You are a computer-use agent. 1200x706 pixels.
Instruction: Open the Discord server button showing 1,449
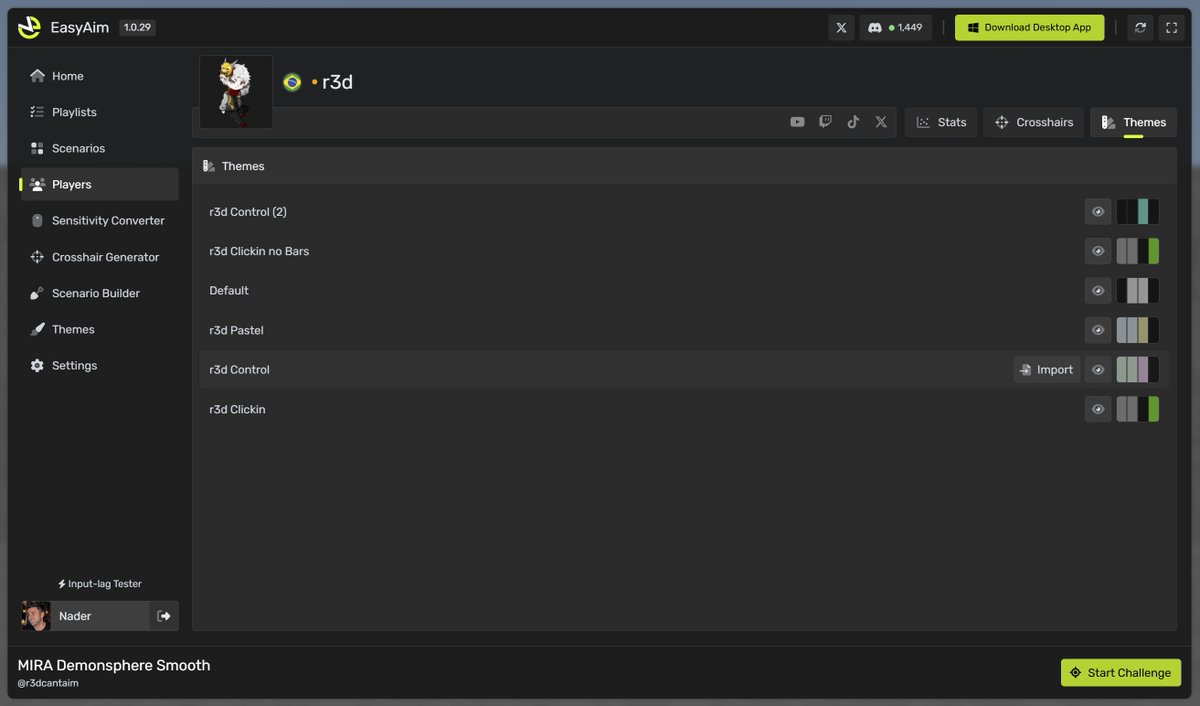coord(896,28)
